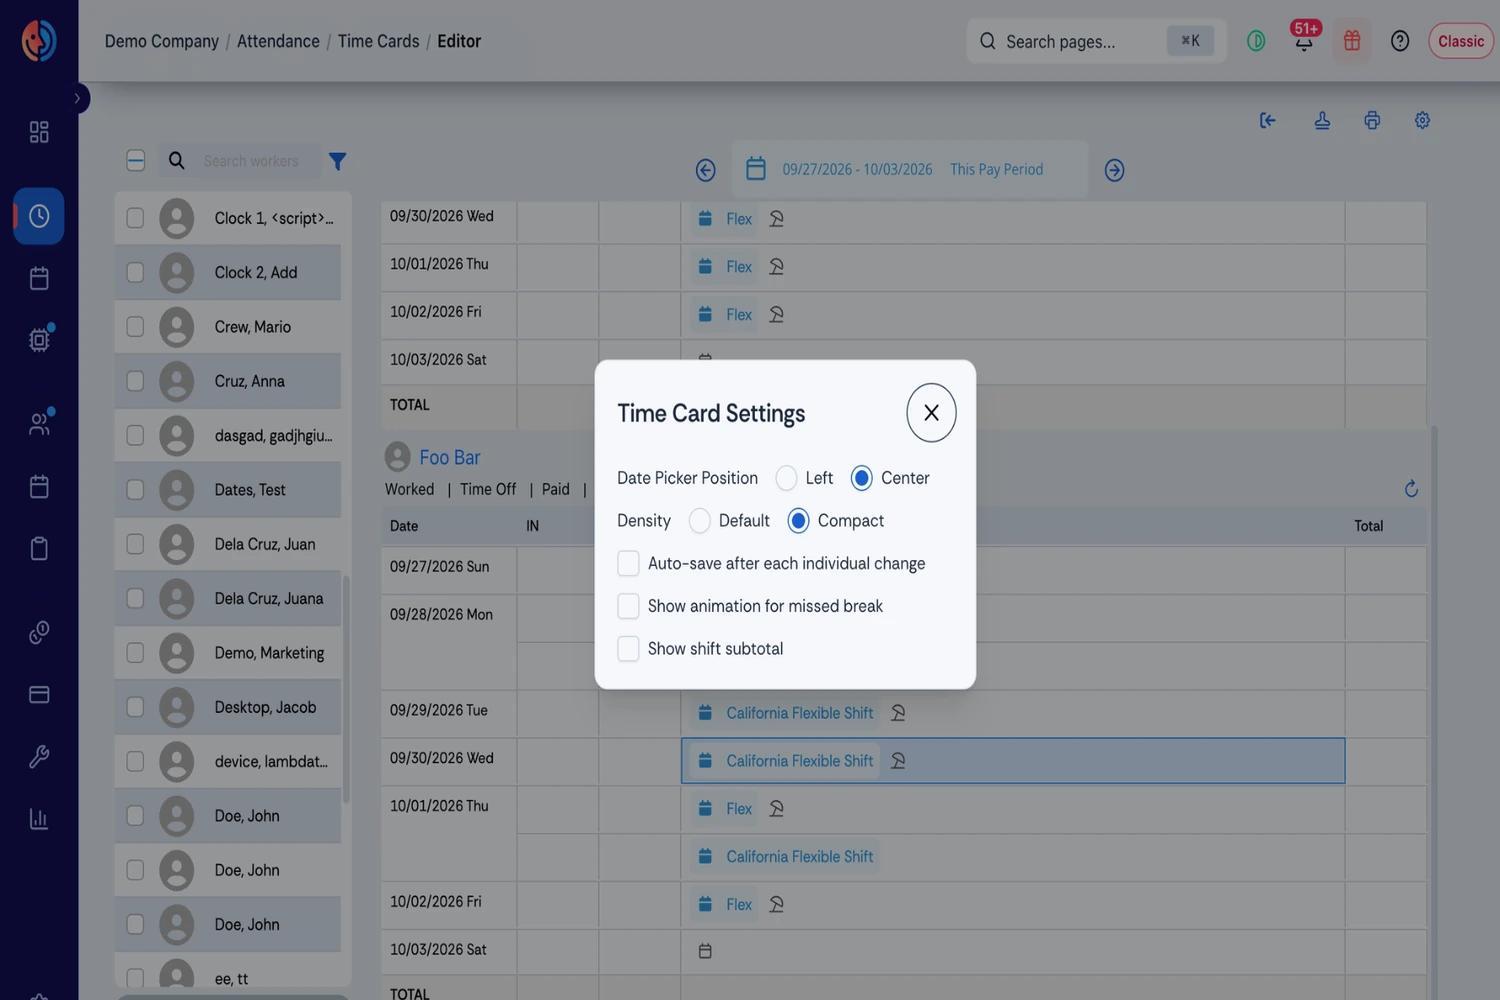The image size is (1500, 1000).
Task: Open the dashboard grid sidebar icon
Action: click(39, 132)
